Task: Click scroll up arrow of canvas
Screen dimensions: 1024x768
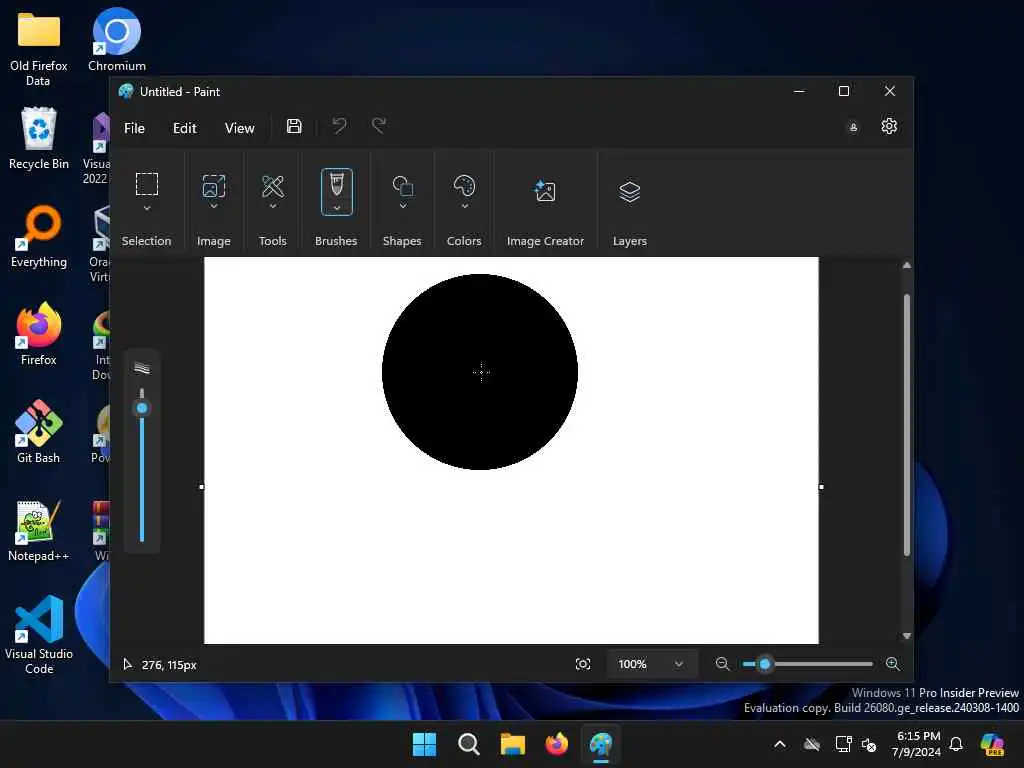Action: tap(906, 265)
